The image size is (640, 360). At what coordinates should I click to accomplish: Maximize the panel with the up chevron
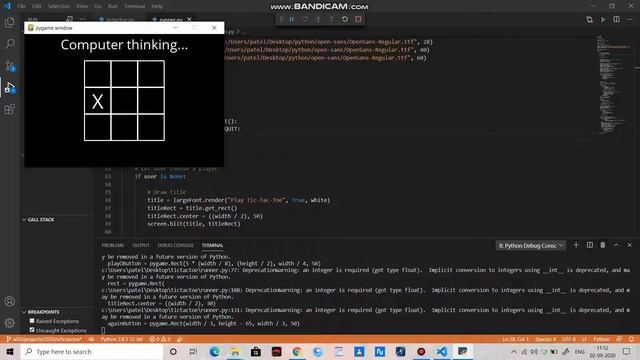point(616,245)
